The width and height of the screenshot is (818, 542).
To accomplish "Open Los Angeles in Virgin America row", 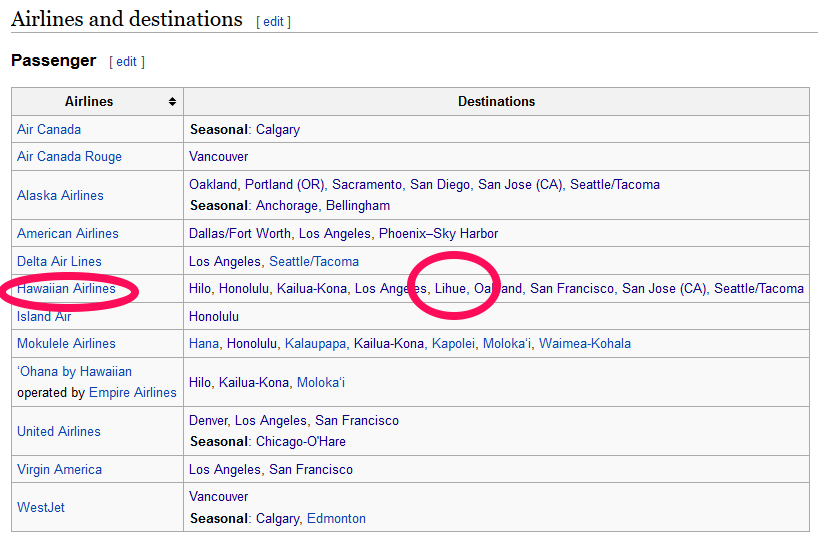I will click(x=225, y=469).
